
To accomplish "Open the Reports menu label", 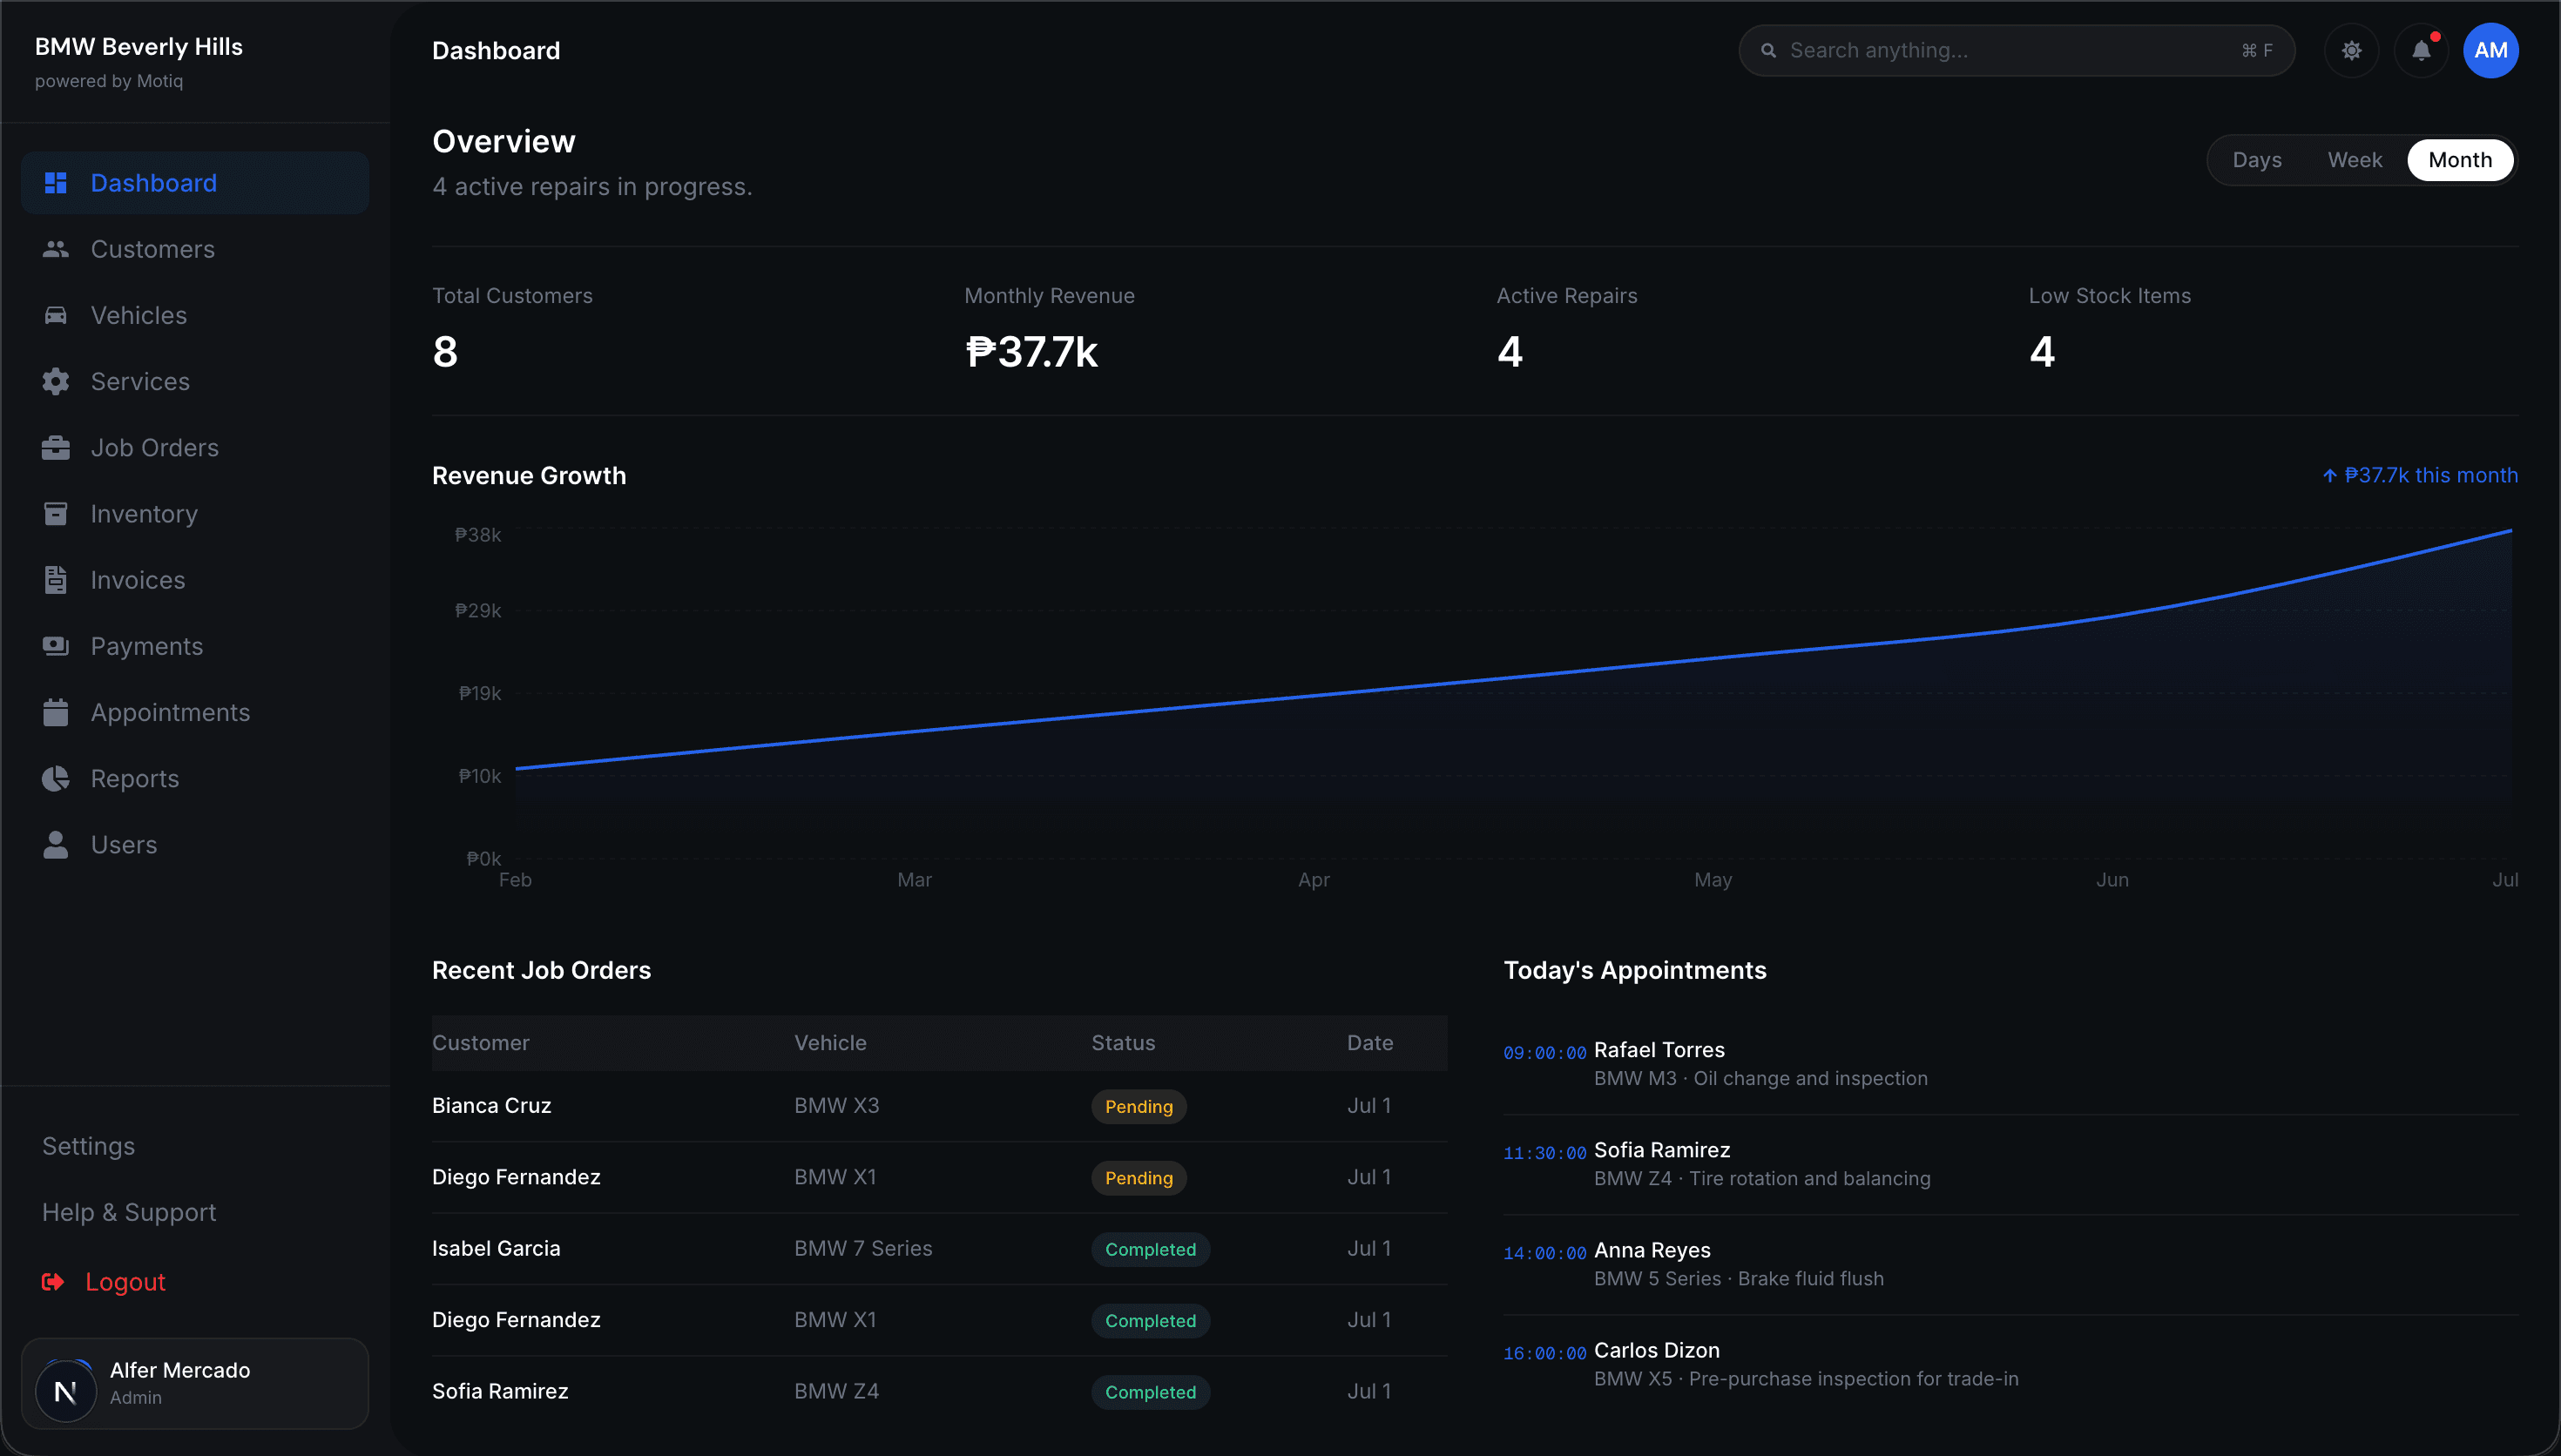I will coord(135,778).
